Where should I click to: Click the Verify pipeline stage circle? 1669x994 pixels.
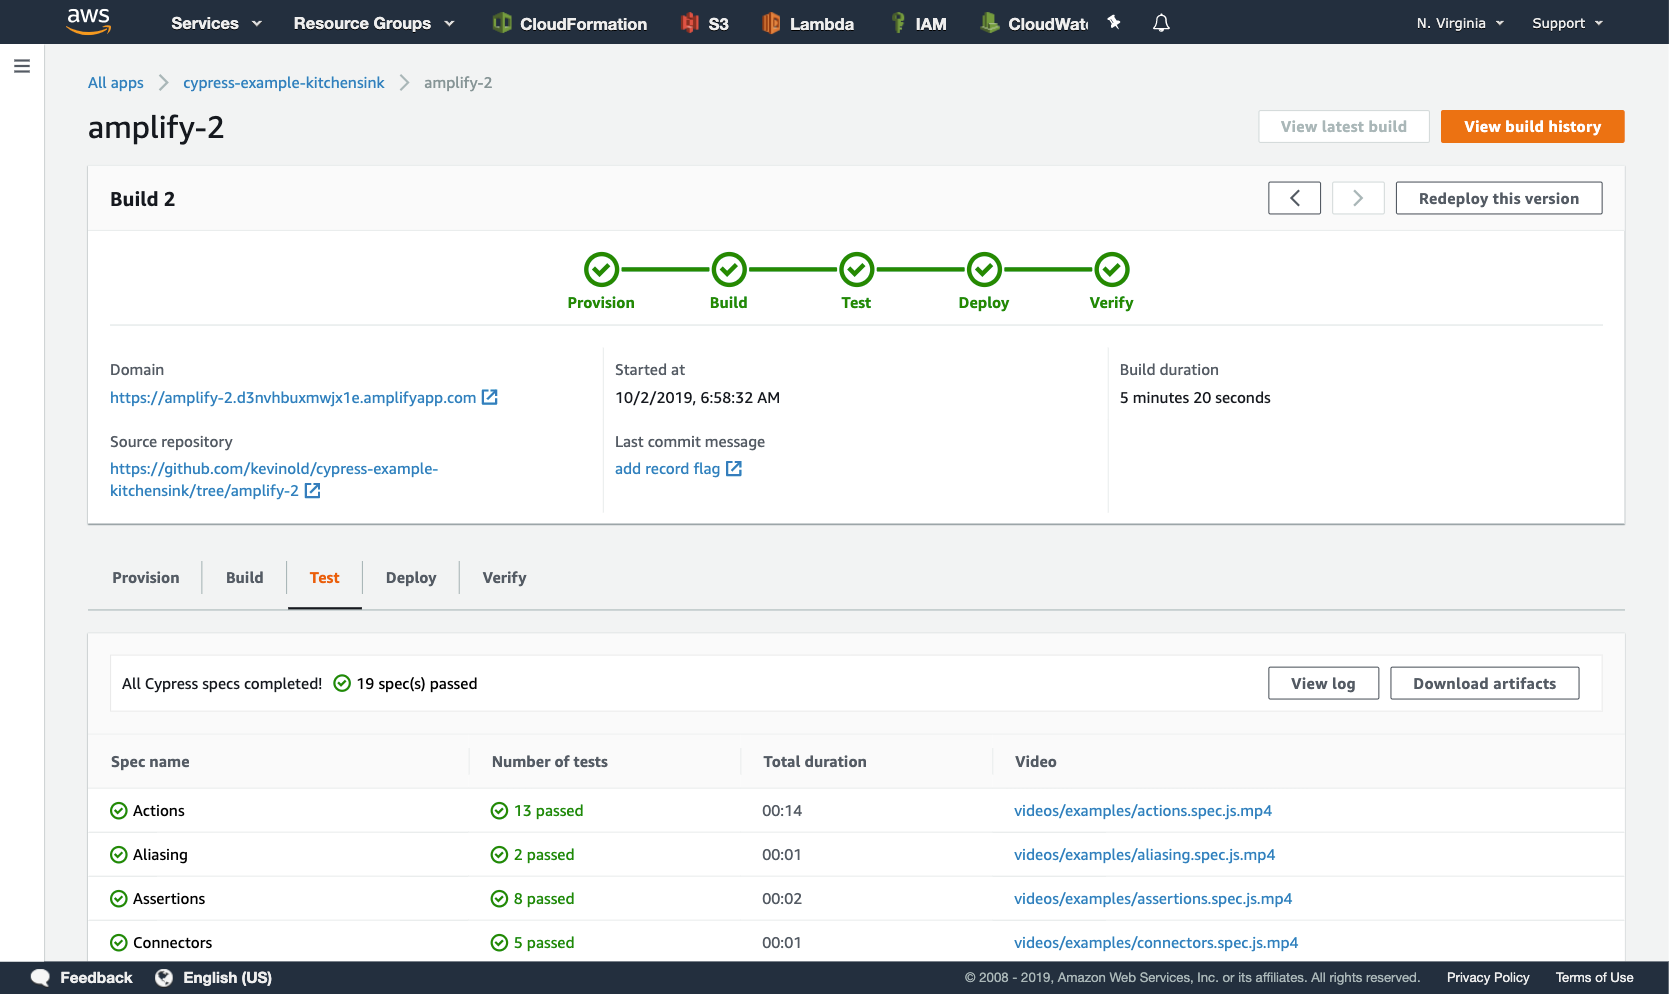1112,269
